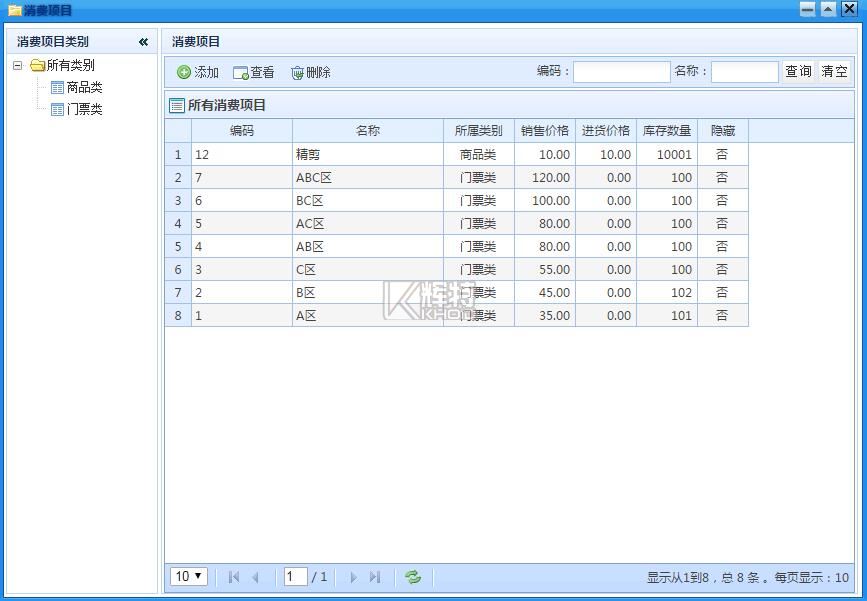
Task: Go to the first page using pager icon
Action: (234, 577)
